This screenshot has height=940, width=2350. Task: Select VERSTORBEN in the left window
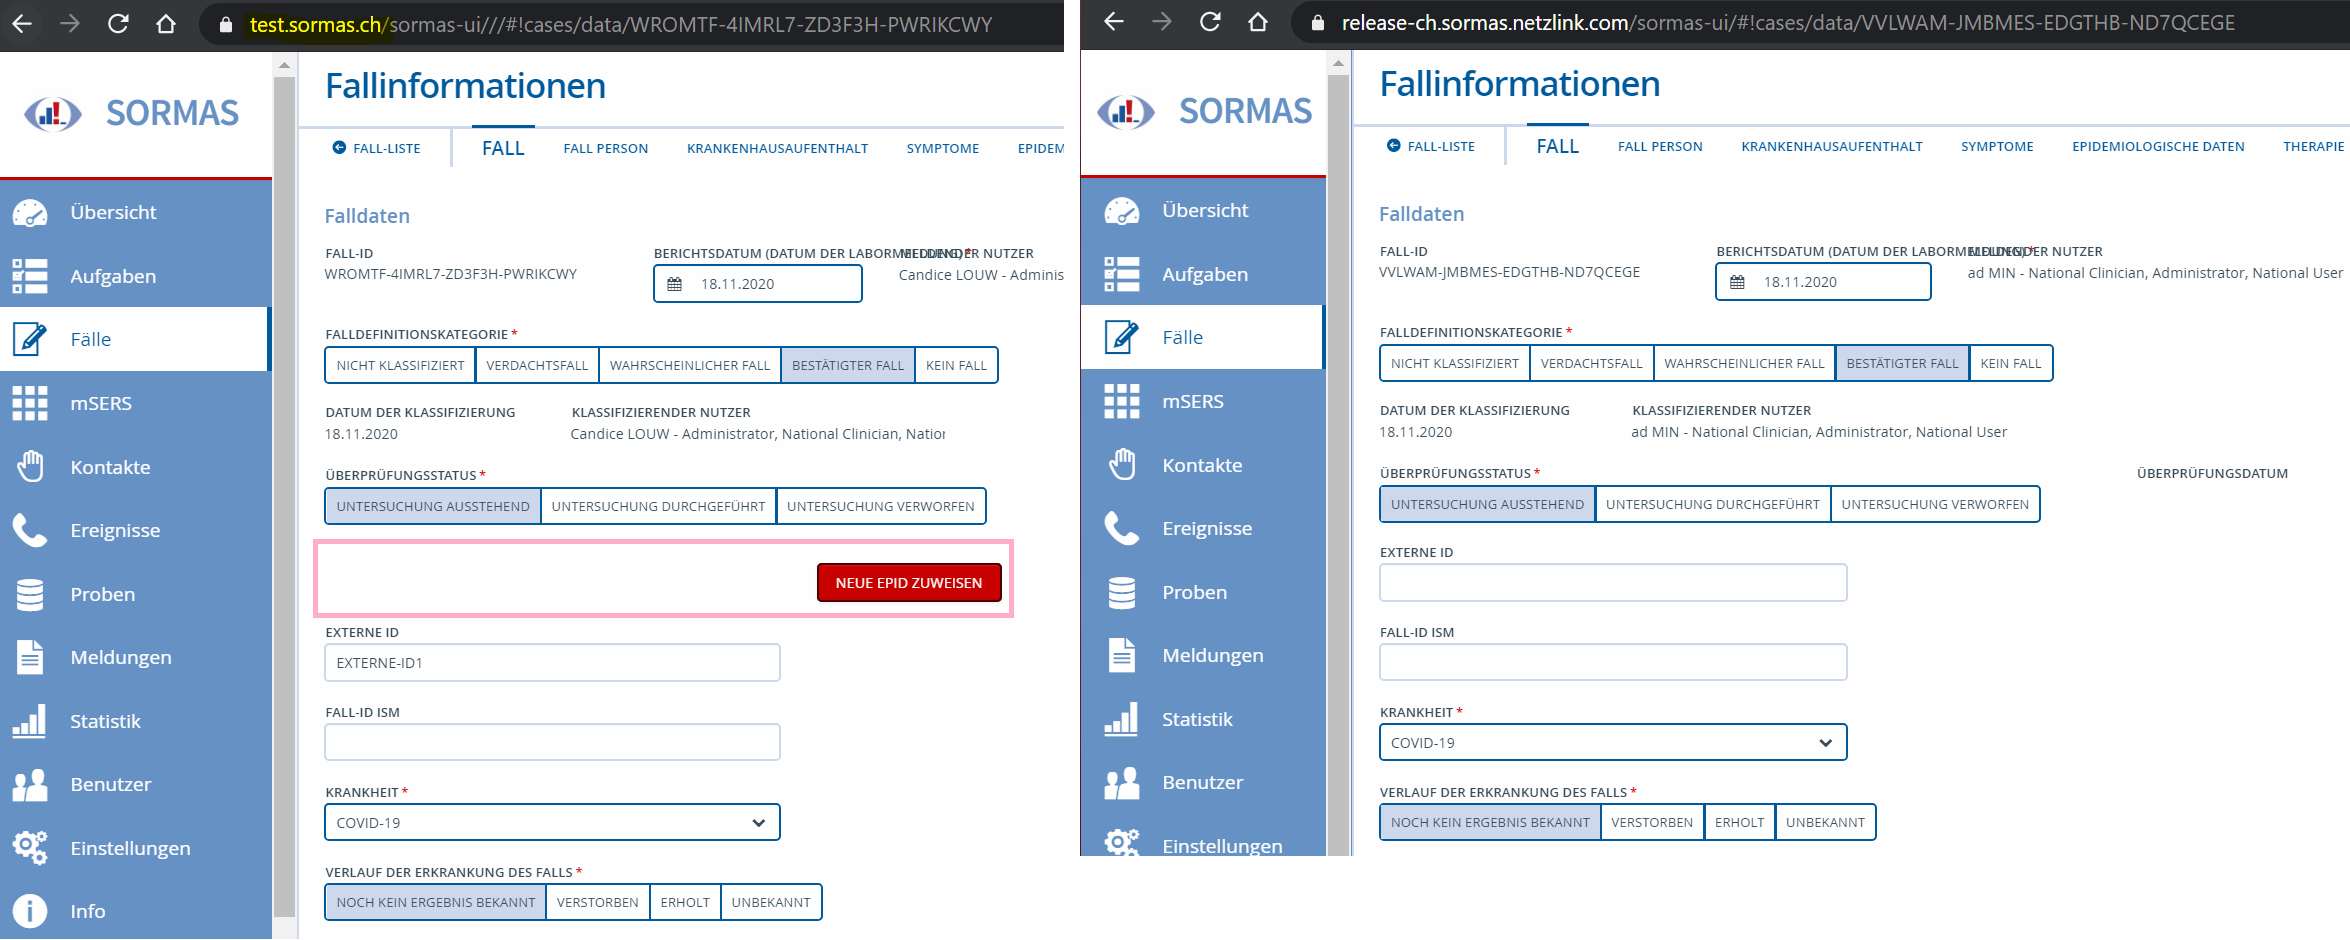597,902
